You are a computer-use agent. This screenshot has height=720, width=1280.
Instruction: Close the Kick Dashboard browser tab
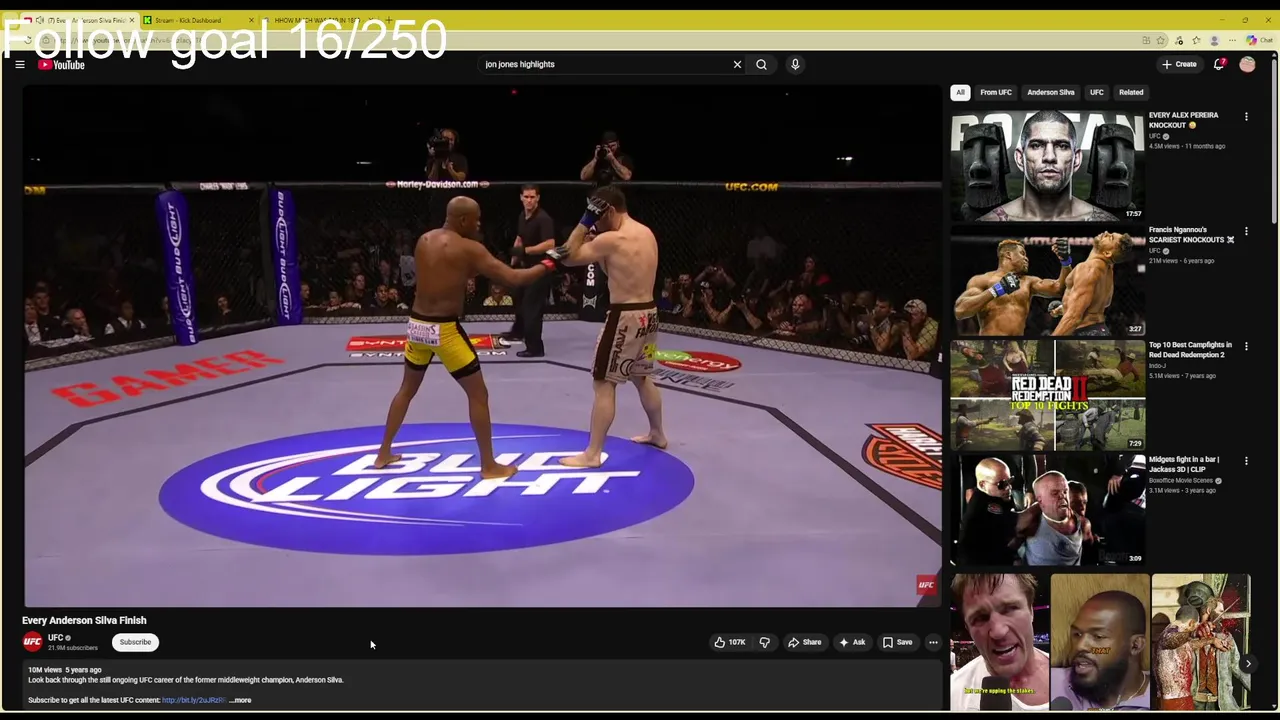point(251,20)
